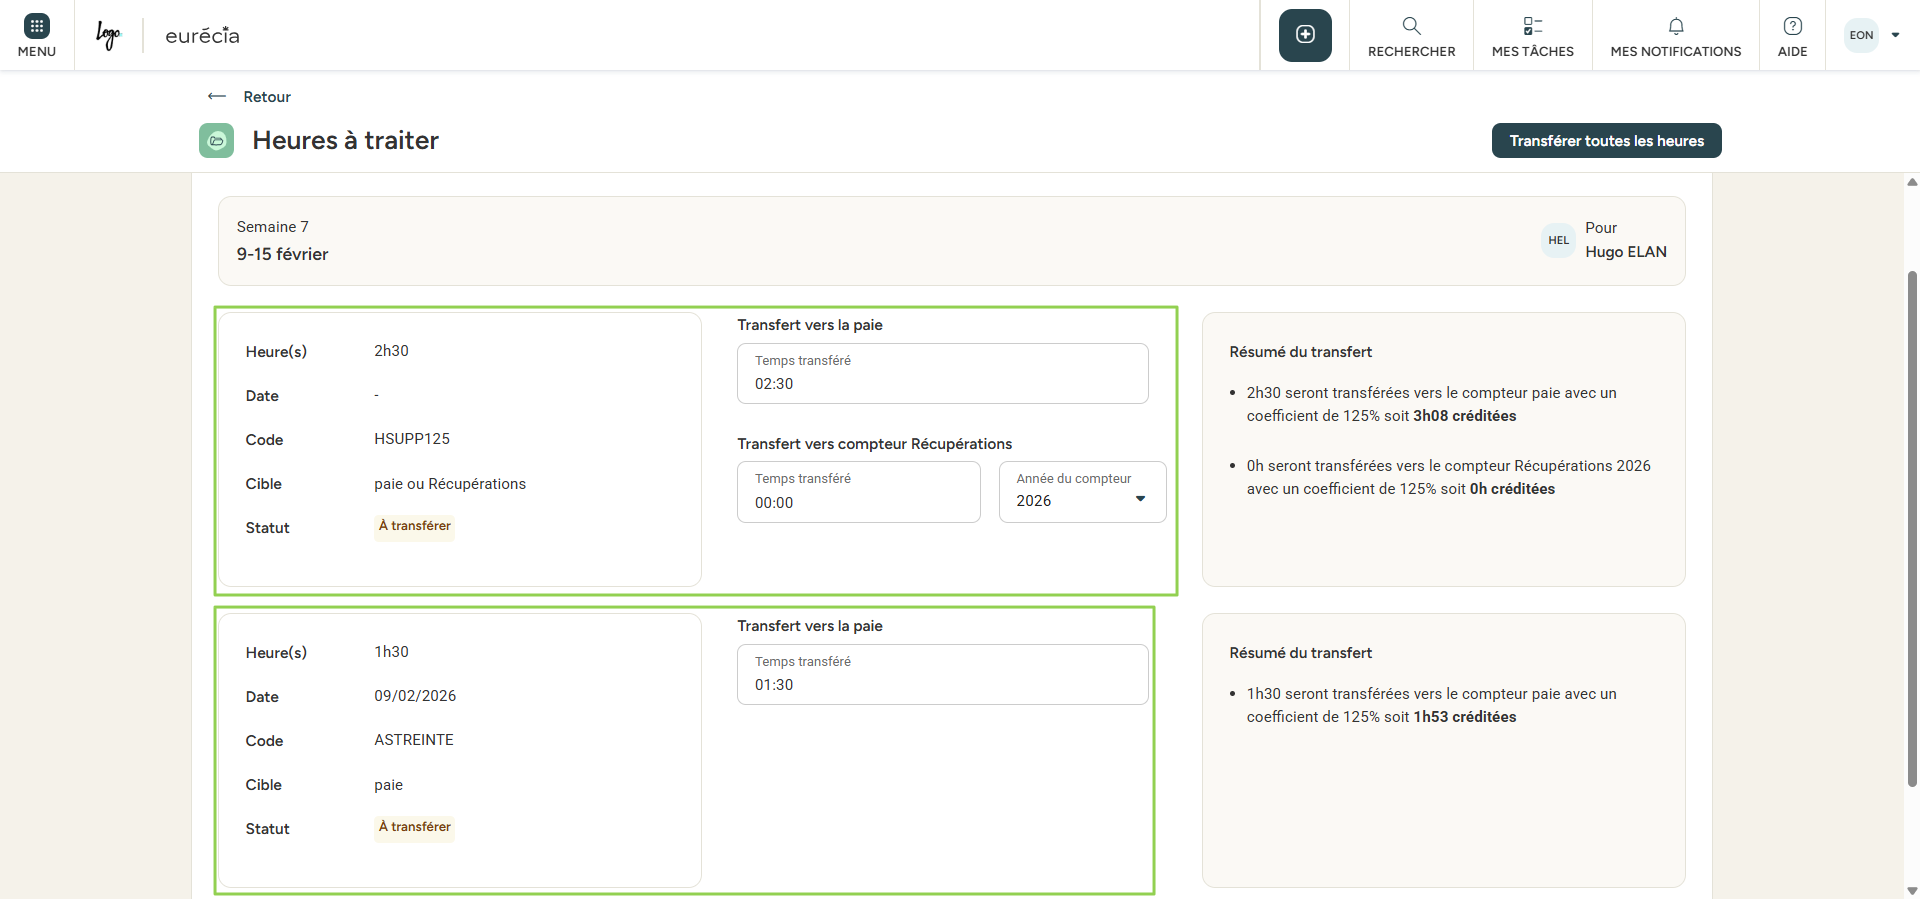Screen dimensions: 1920x899
Task: Open the Rechercher search icon
Action: click(1411, 26)
